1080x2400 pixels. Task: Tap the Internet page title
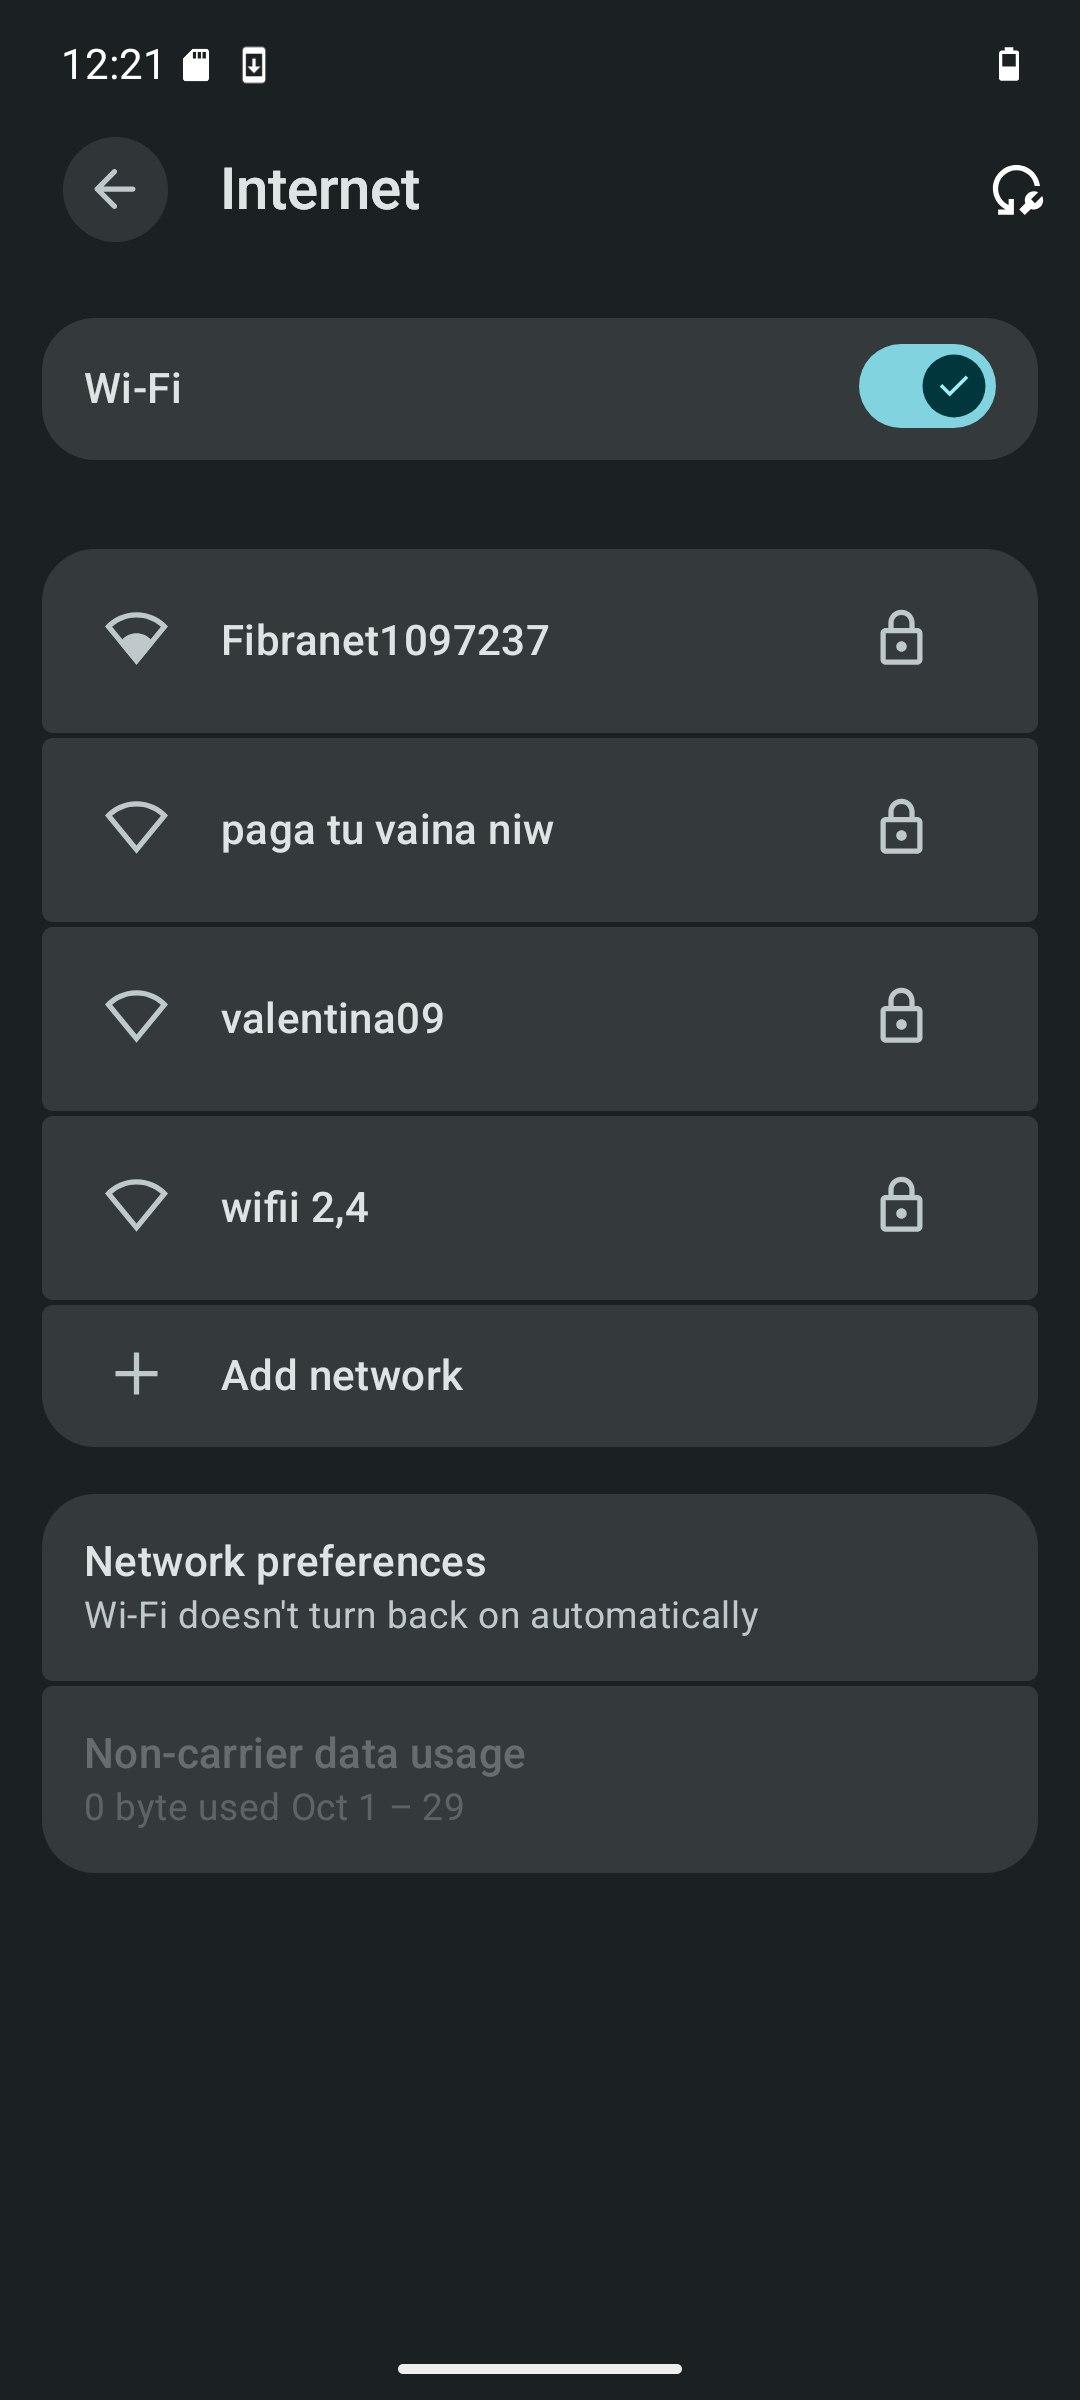[x=320, y=189]
